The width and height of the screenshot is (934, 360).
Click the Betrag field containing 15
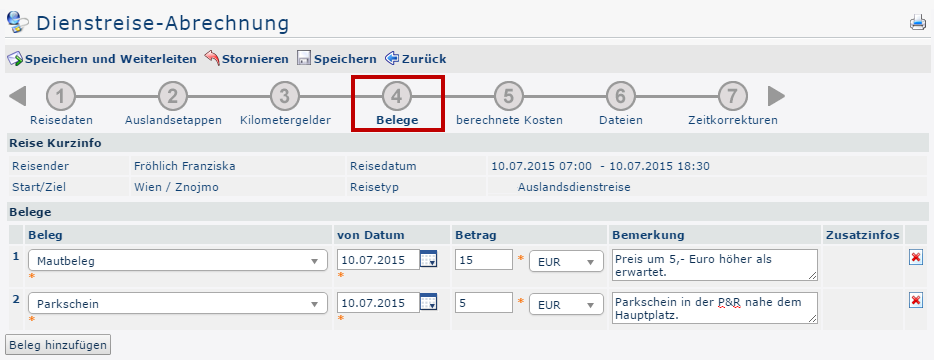tap(484, 260)
